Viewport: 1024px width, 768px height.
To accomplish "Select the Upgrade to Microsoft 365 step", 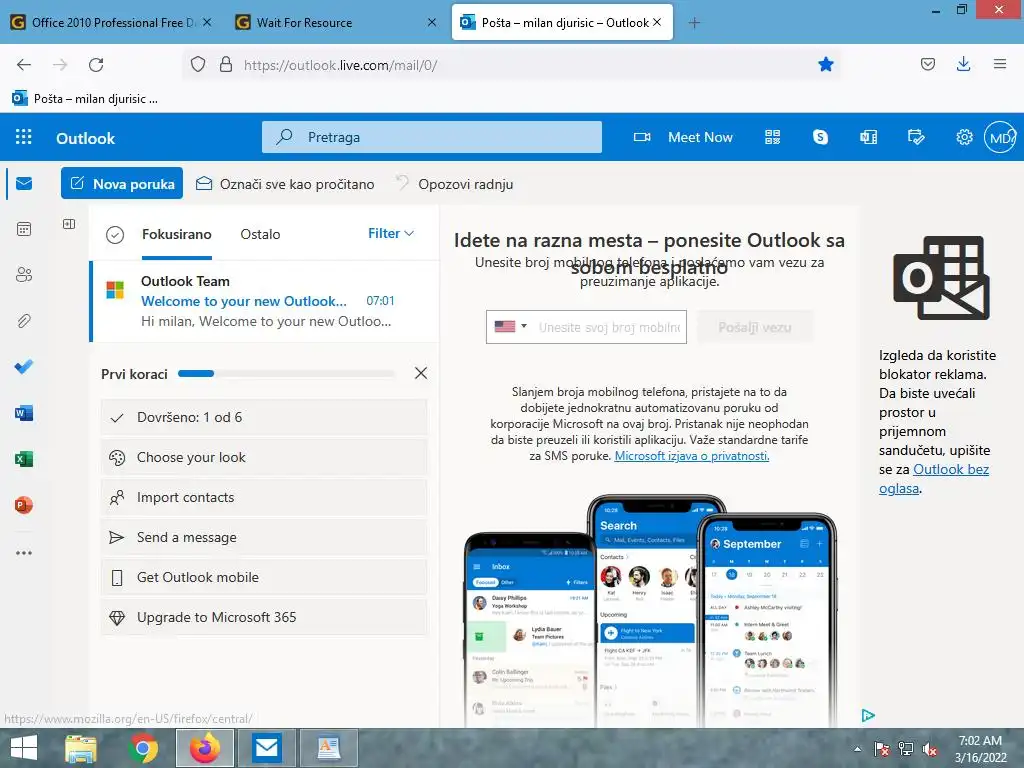I will [x=264, y=617].
